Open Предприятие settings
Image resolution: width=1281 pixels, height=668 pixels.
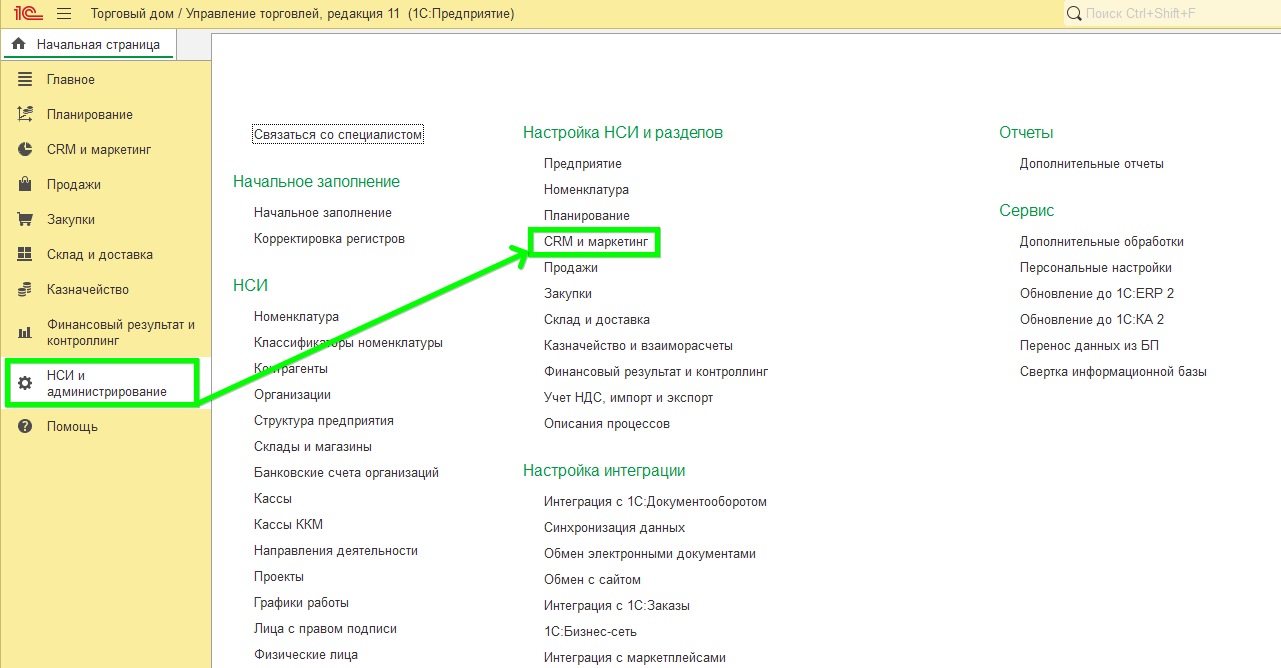583,164
